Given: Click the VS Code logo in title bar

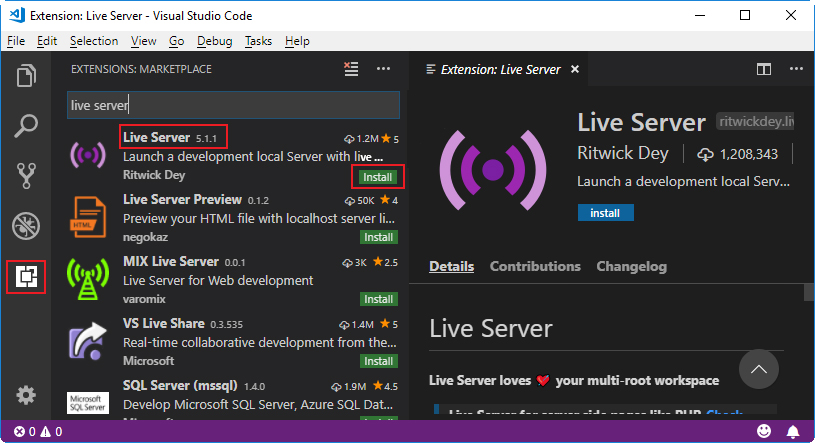Looking at the screenshot, I should [17, 15].
